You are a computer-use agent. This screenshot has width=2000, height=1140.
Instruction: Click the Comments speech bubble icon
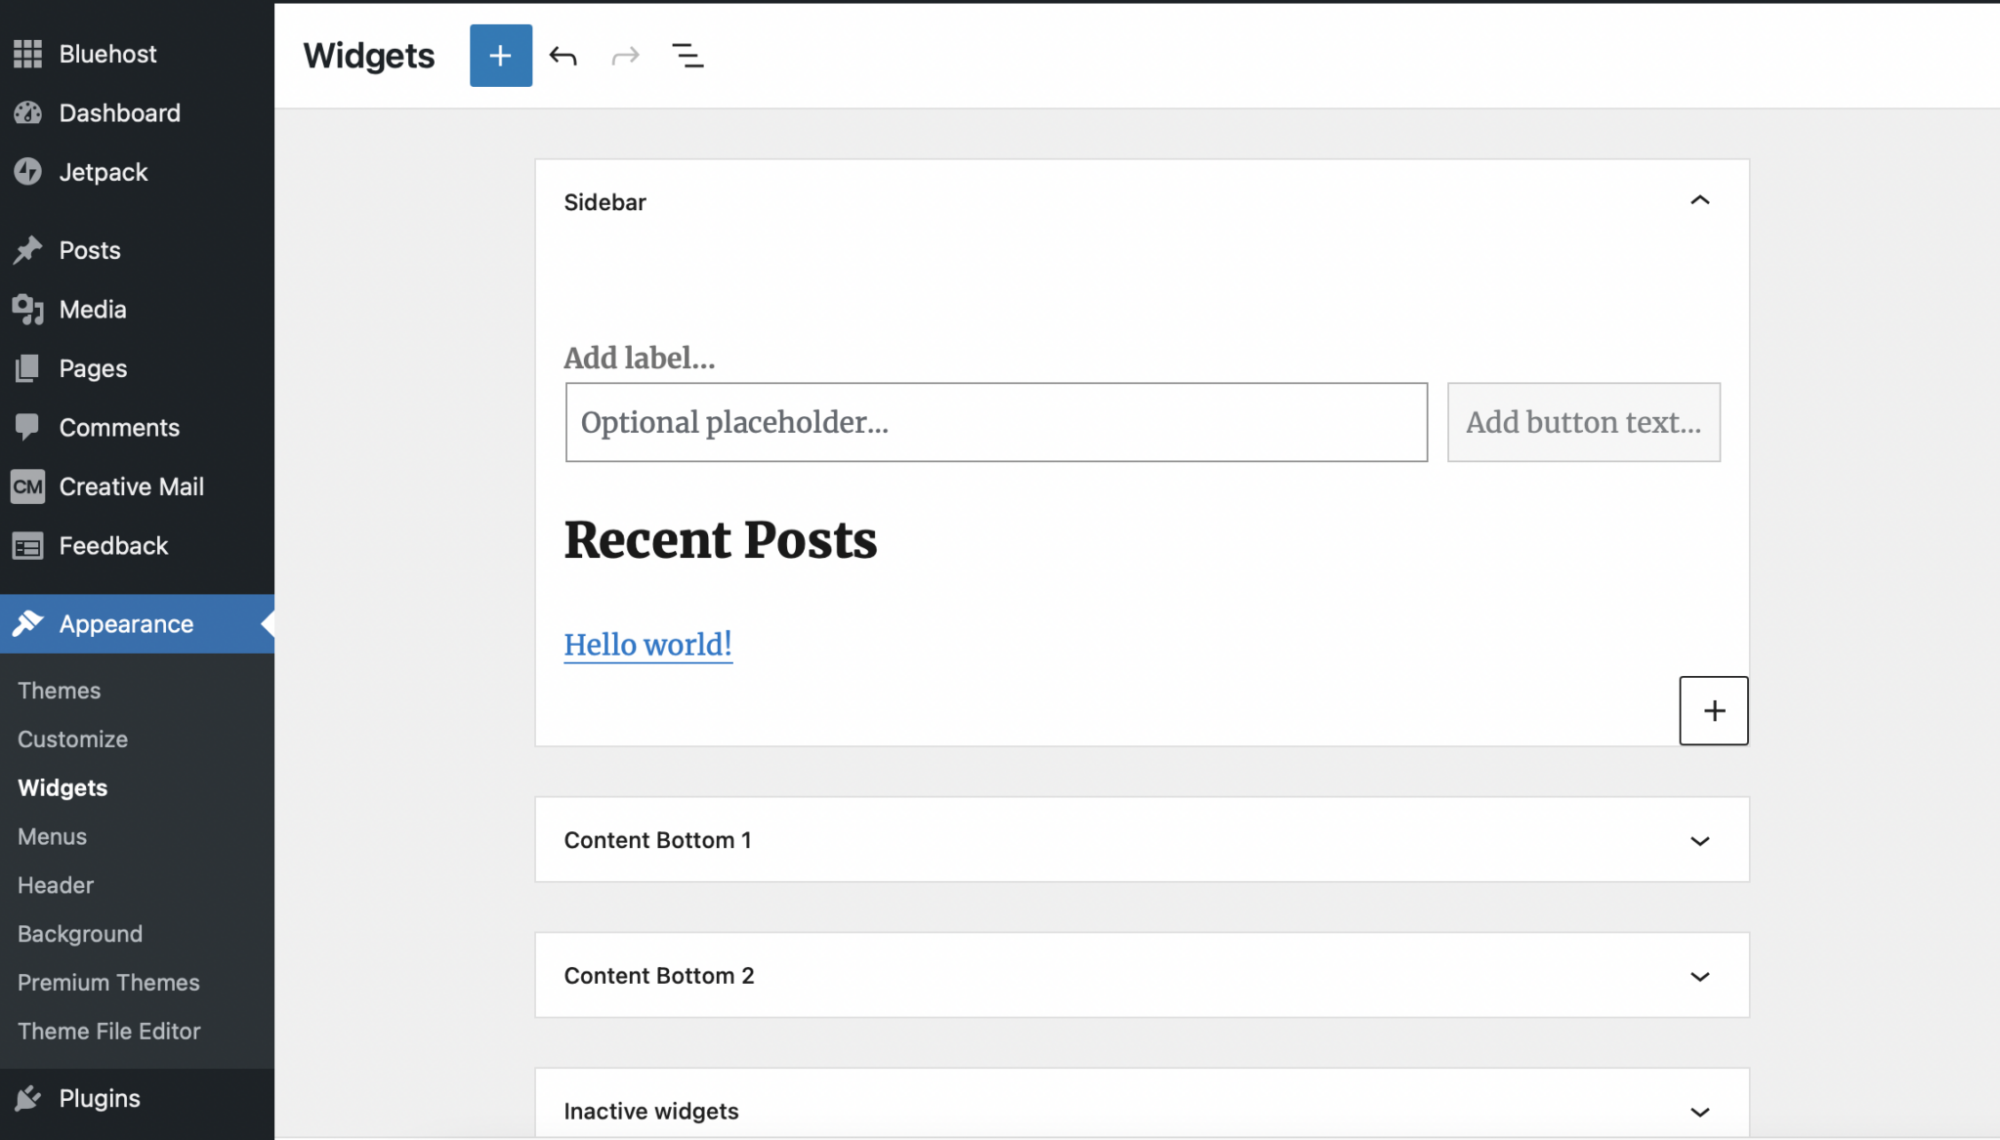(27, 427)
